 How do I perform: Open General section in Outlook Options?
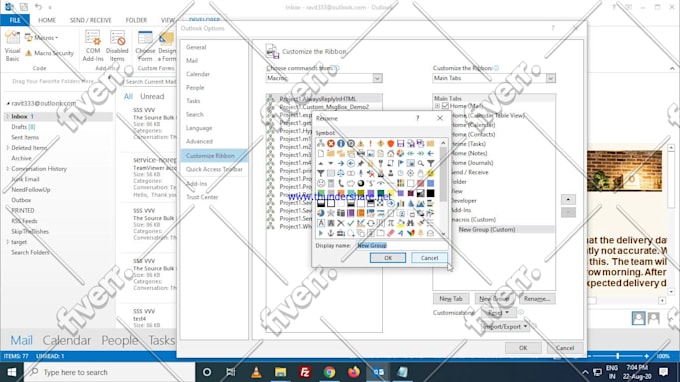(x=214, y=47)
